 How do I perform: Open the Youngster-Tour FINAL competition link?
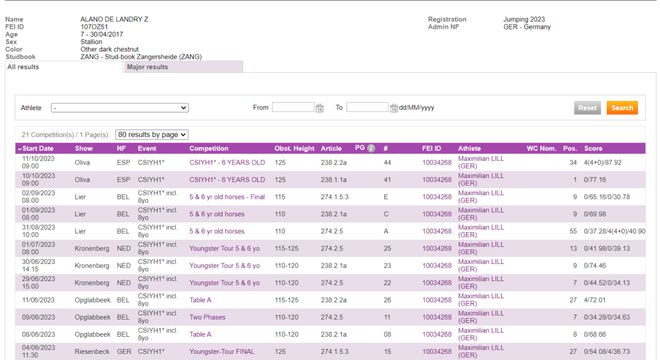tap(221, 352)
